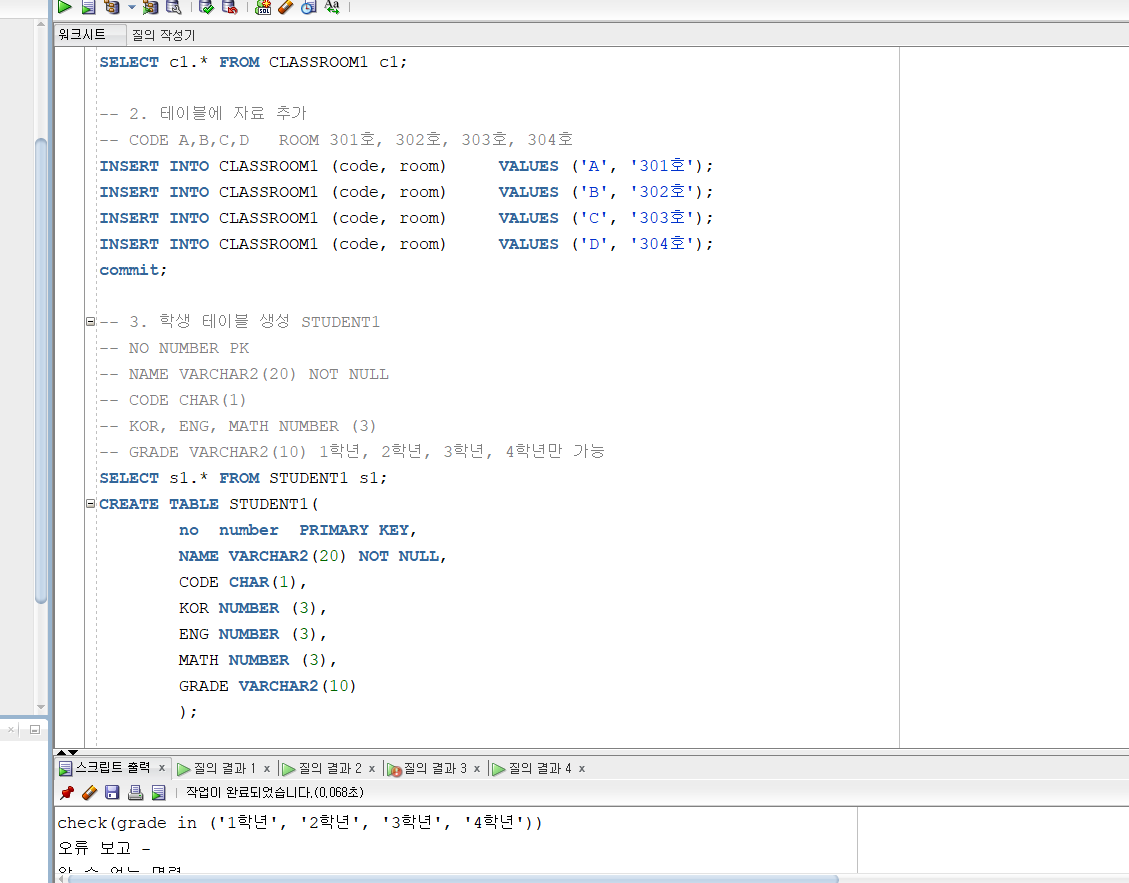Viewport: 1129px width, 883px height.
Task: Click the 'no number PRIMARY KEY,' line
Action: 297,530
